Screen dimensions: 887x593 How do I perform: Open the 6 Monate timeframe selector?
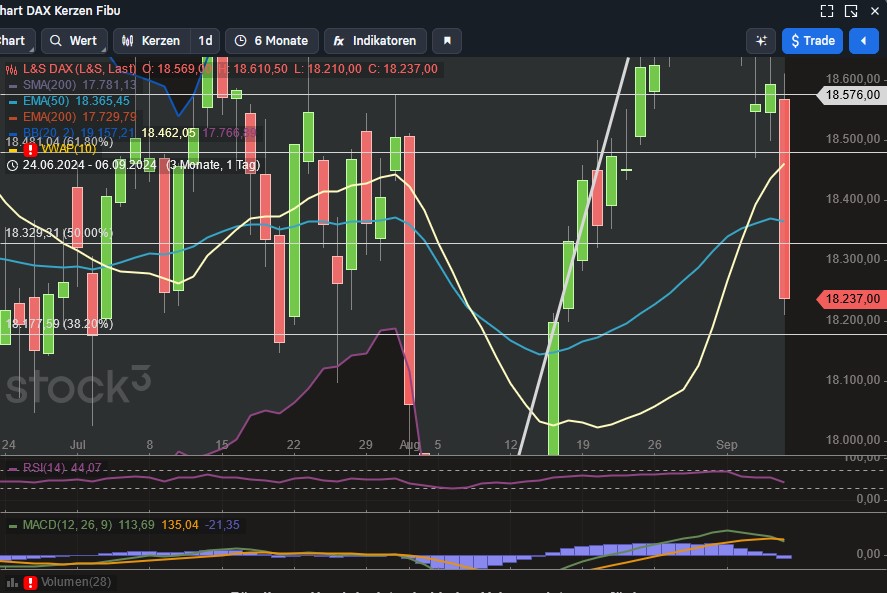[x=271, y=41]
